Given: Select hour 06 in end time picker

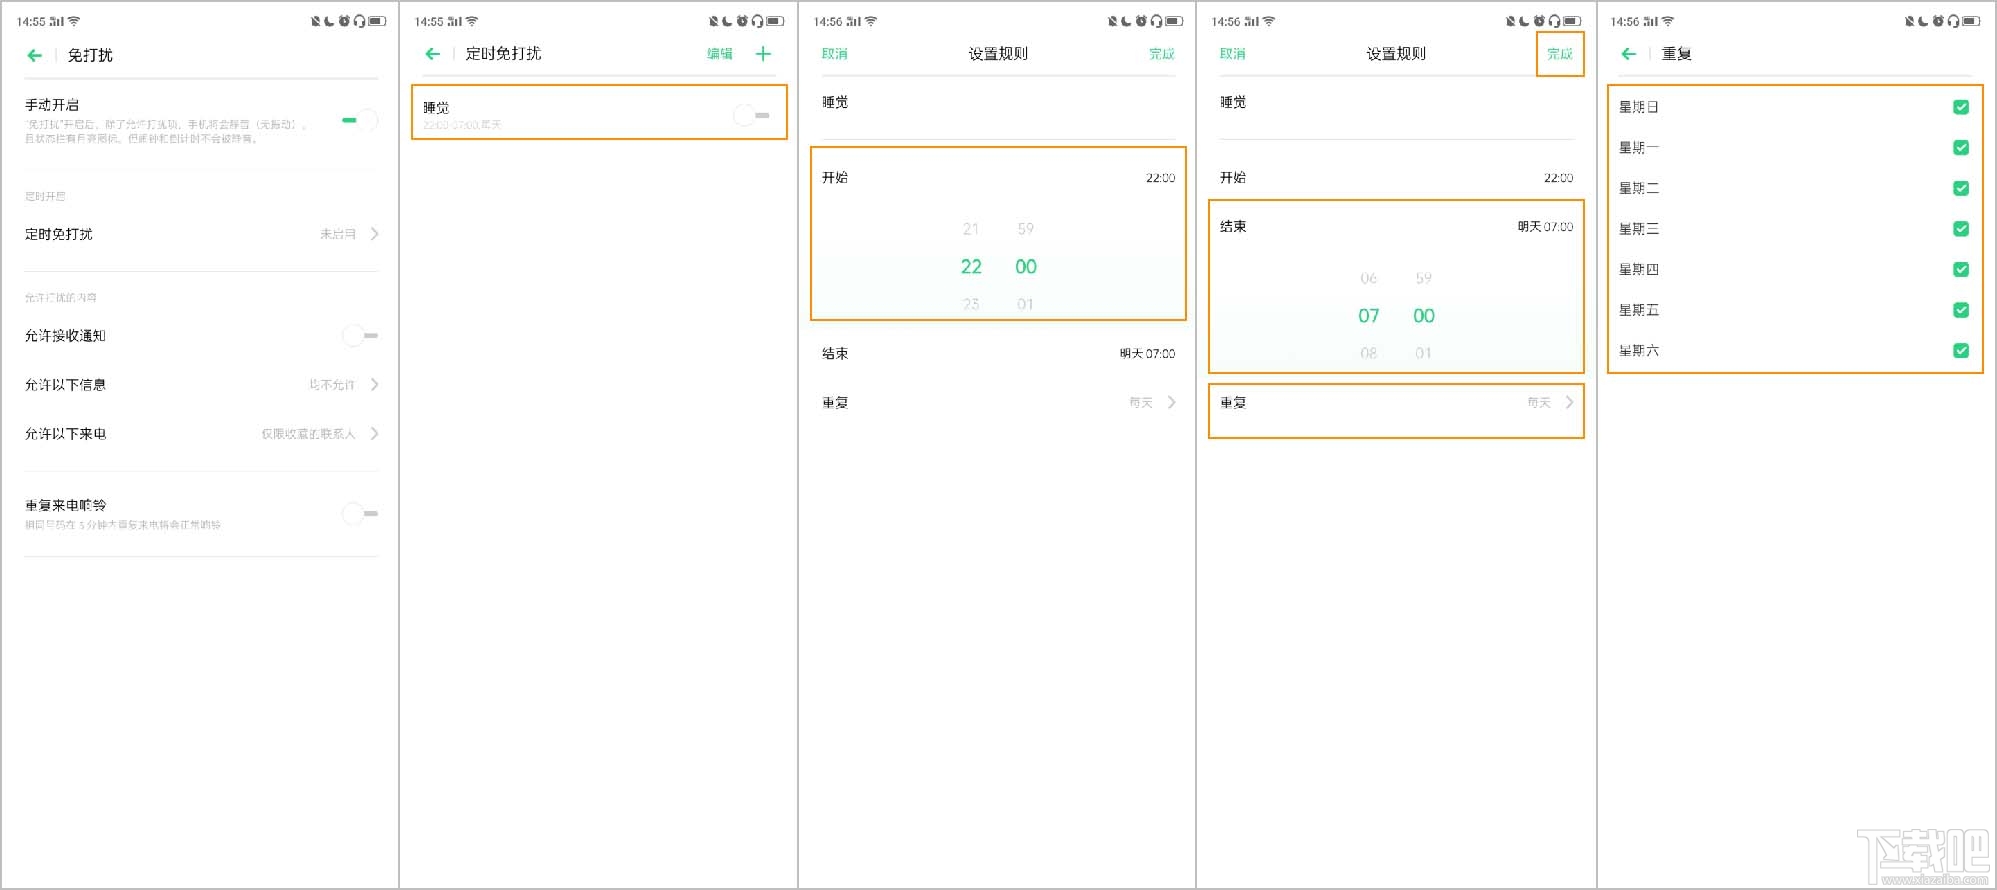Looking at the screenshot, I should [x=1369, y=278].
